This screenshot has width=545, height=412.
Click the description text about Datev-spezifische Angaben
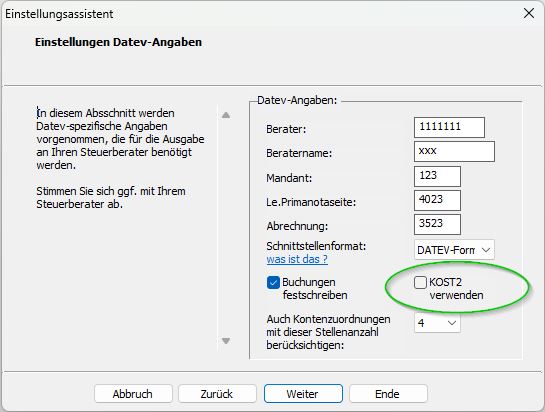tap(120, 139)
